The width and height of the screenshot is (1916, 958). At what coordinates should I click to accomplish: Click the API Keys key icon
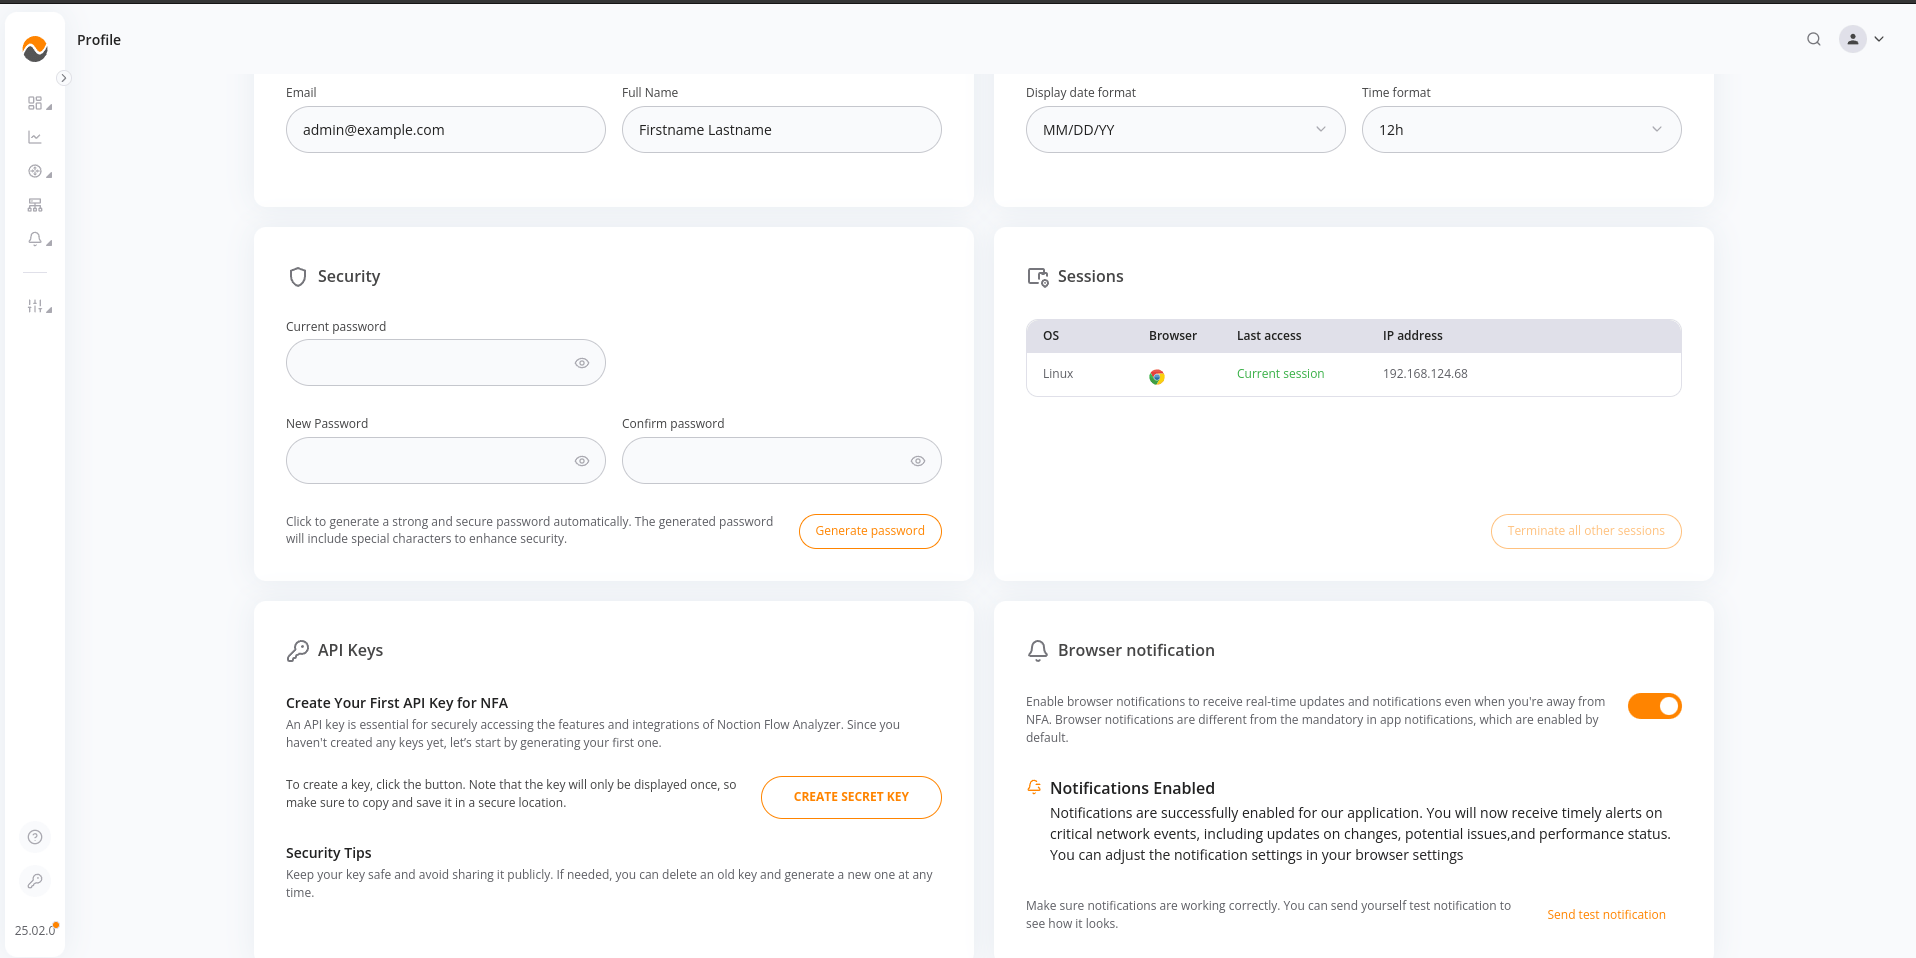[x=298, y=651]
